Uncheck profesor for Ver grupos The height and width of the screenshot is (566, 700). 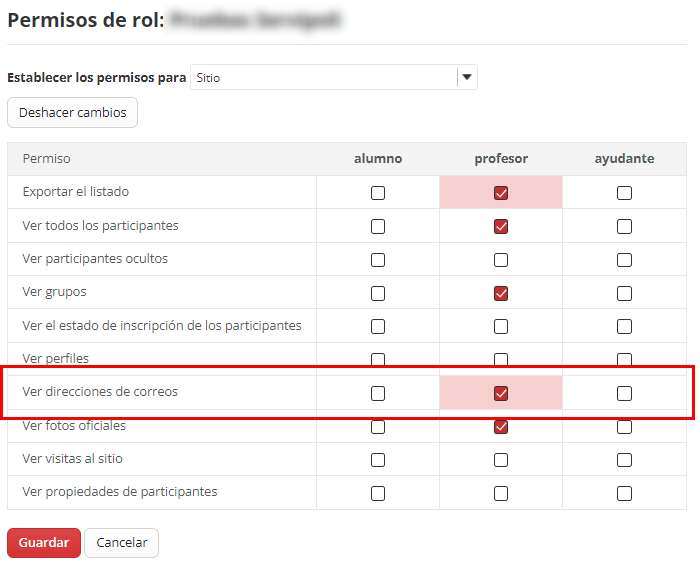coord(501,293)
